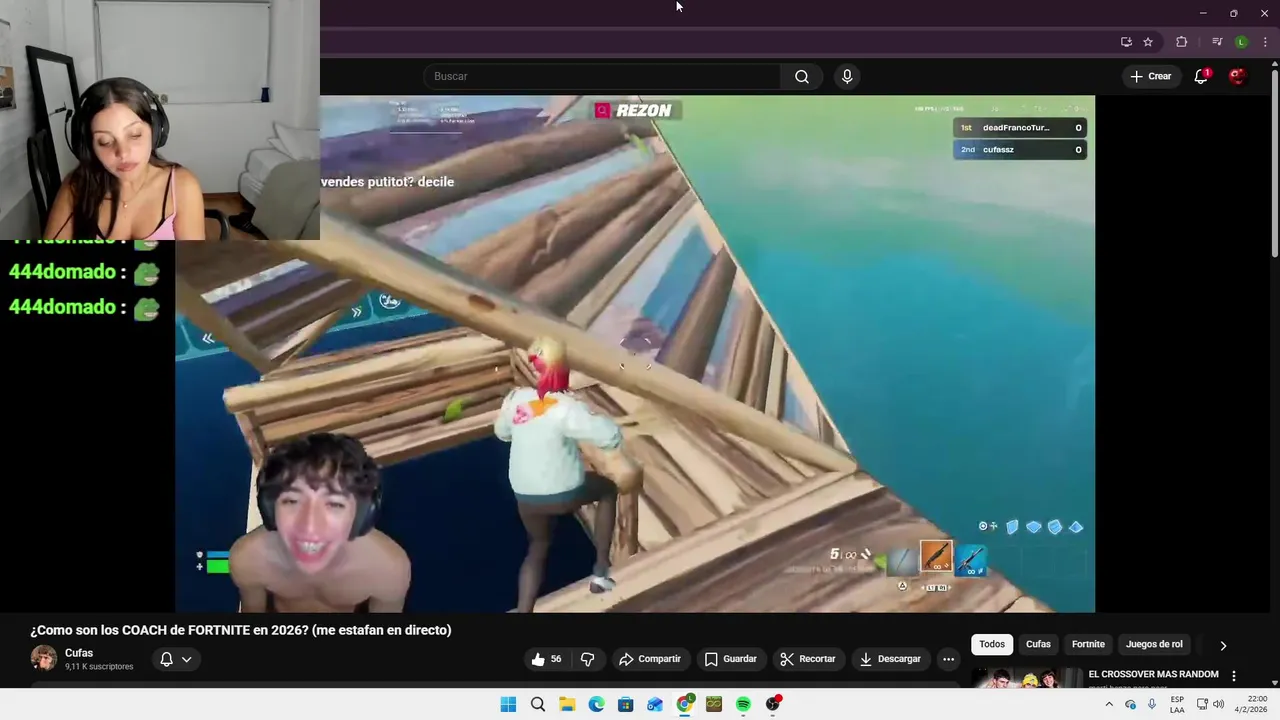Click the Guardar button
Viewport: 1280px width, 720px height.
(x=730, y=659)
